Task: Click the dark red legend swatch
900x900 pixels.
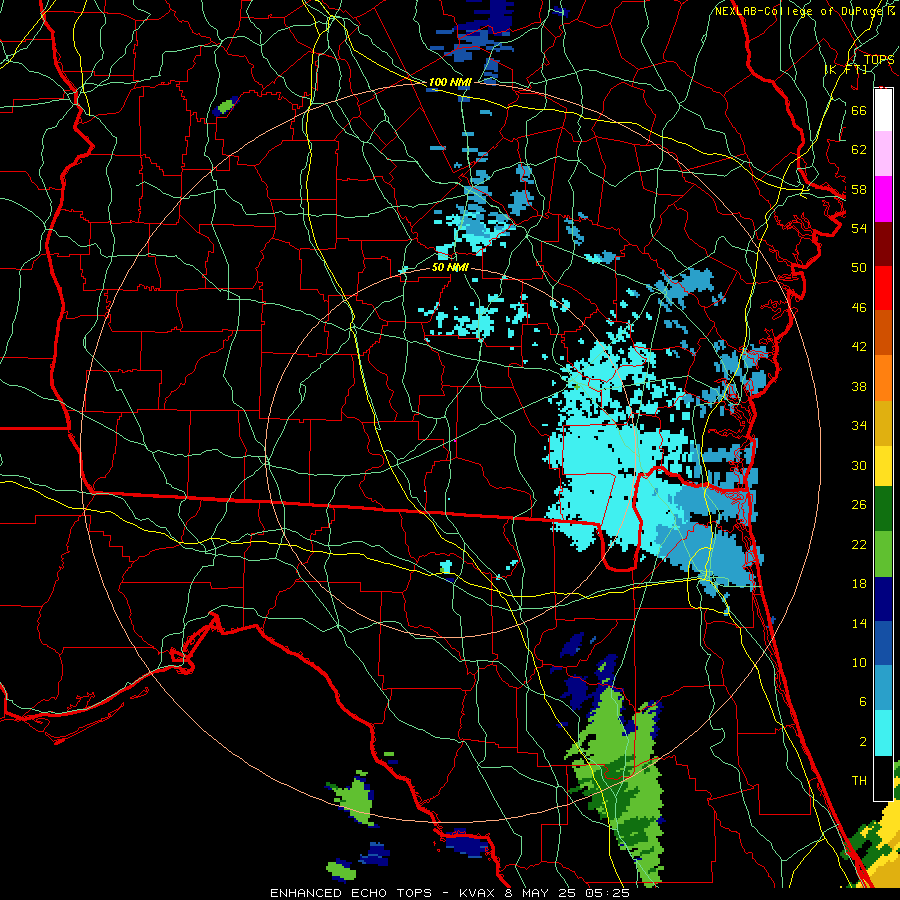Action: pos(883,244)
